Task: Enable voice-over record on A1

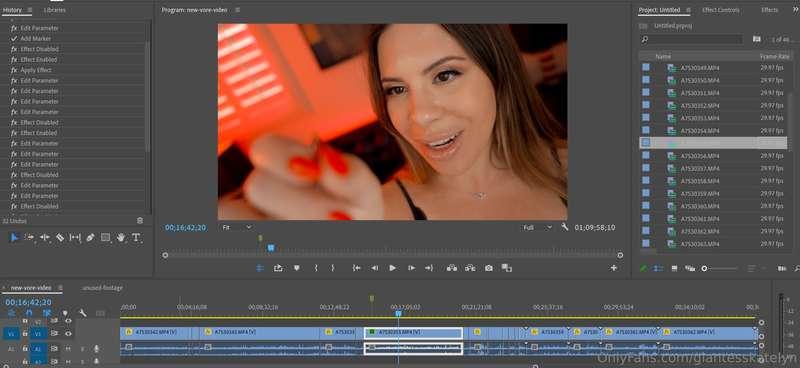Action: pos(96,349)
